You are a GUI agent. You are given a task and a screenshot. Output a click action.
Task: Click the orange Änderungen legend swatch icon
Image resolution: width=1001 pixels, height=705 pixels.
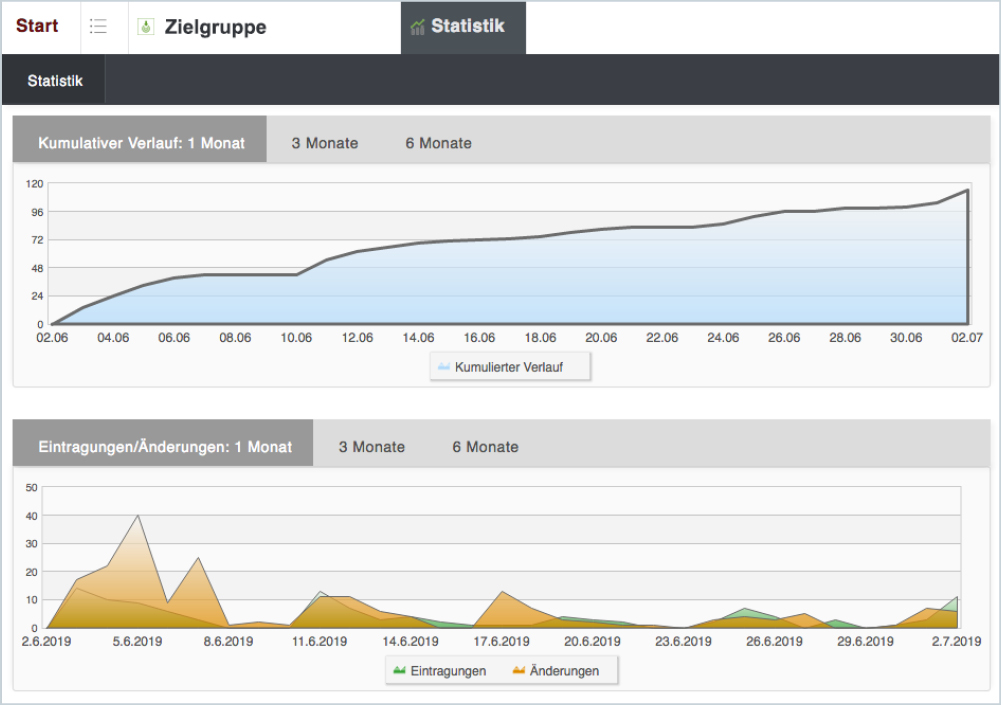[x=518, y=671]
